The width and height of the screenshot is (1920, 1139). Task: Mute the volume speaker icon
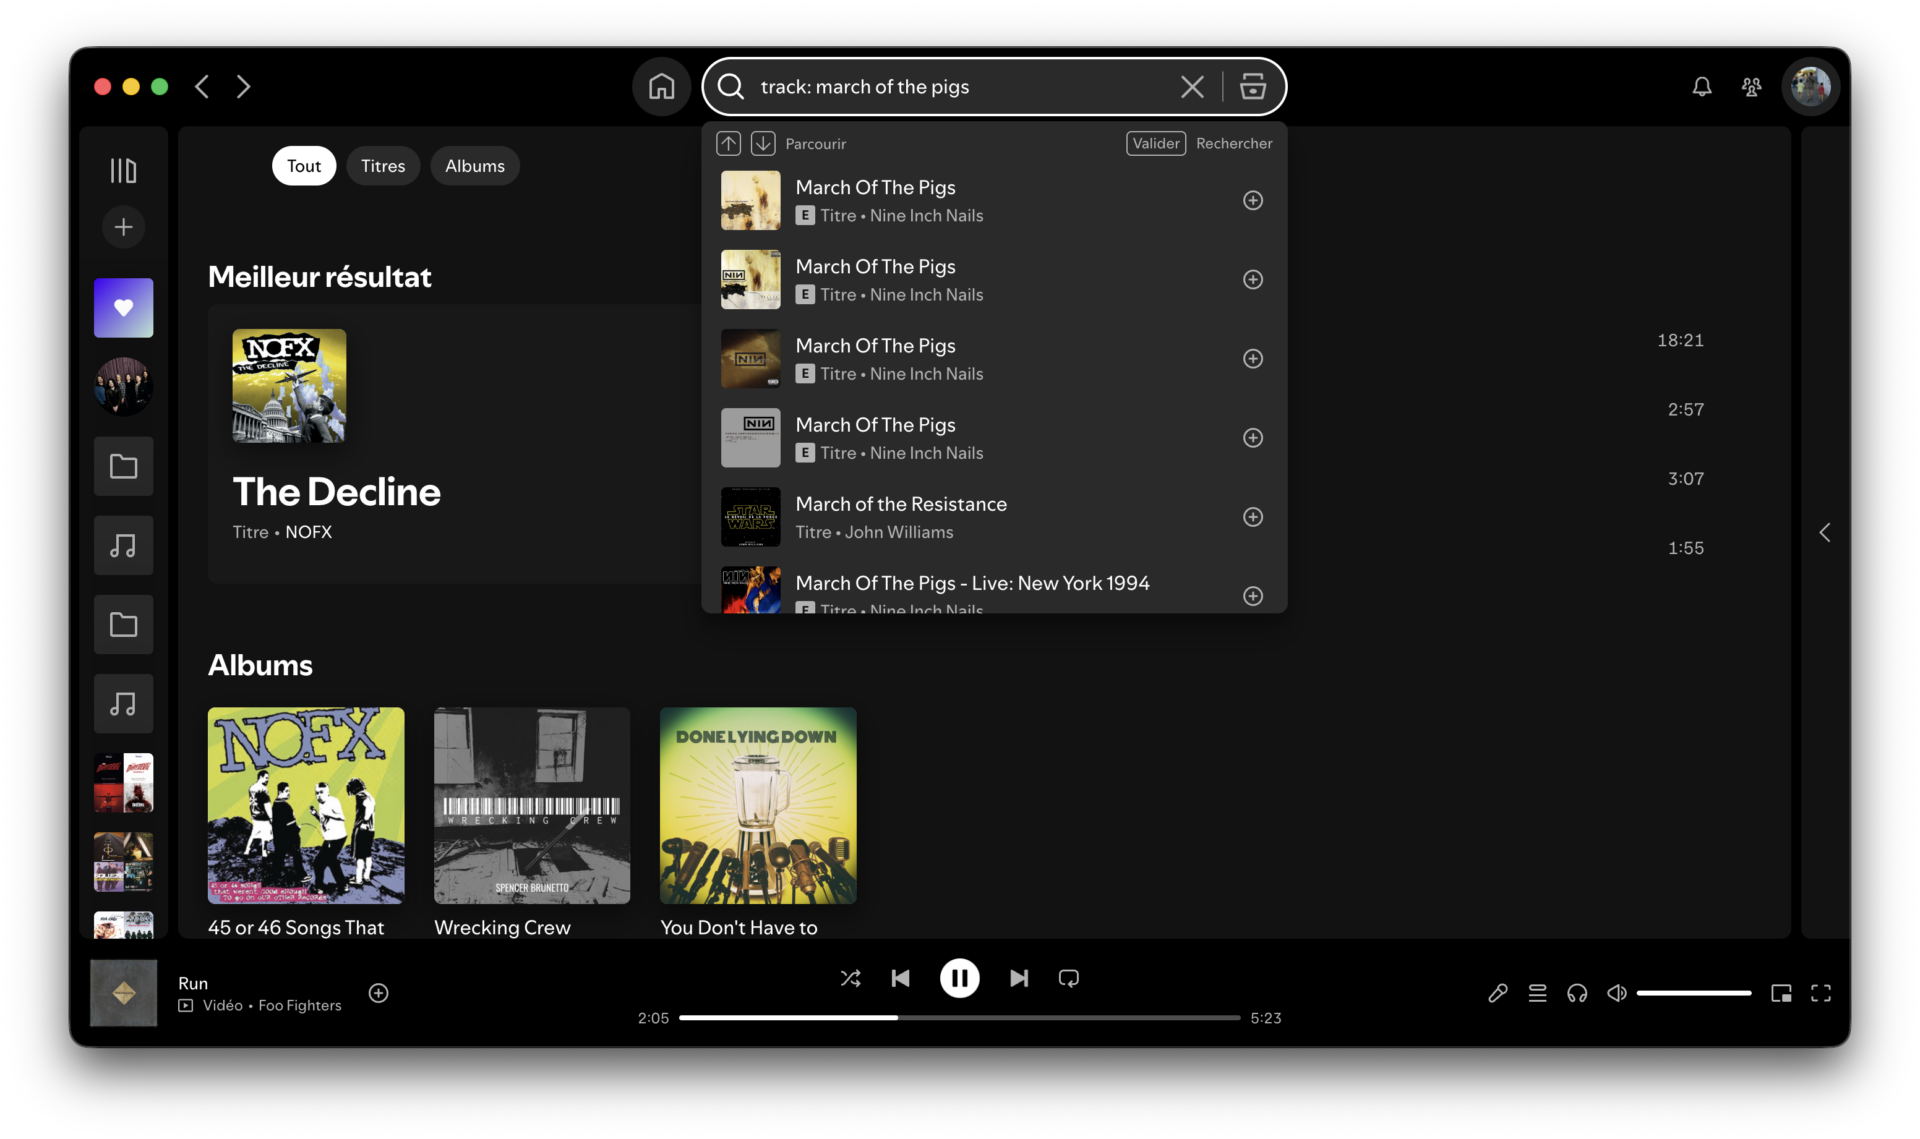[1616, 994]
